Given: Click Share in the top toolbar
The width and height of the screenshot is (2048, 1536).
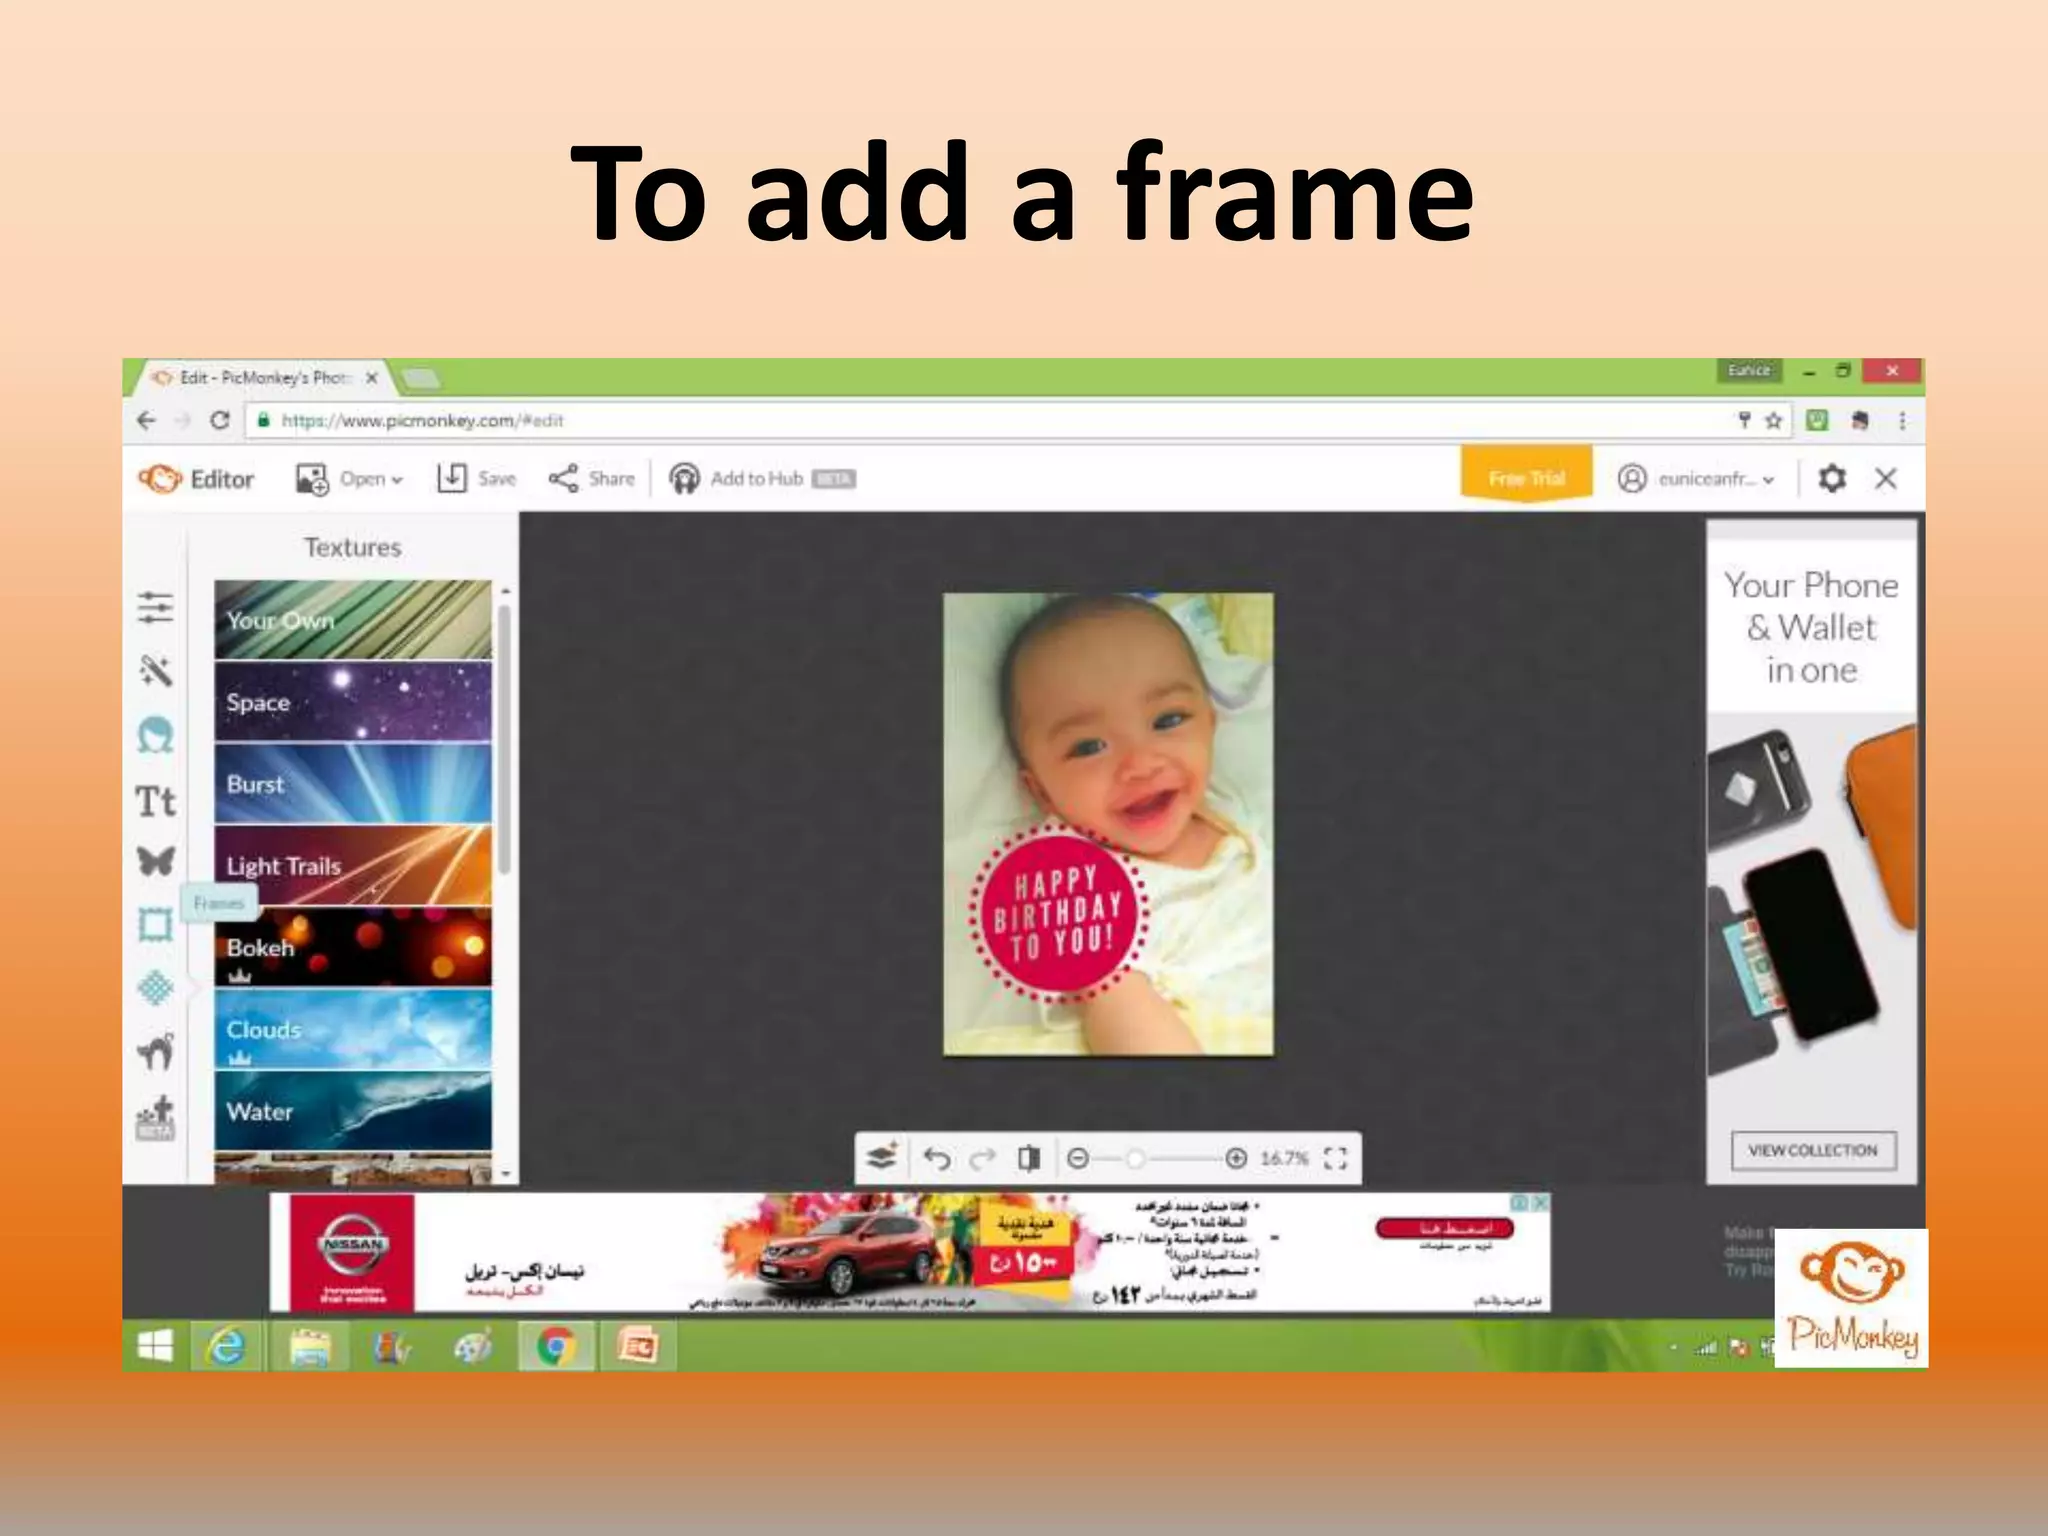Looking at the screenshot, I should (x=592, y=478).
